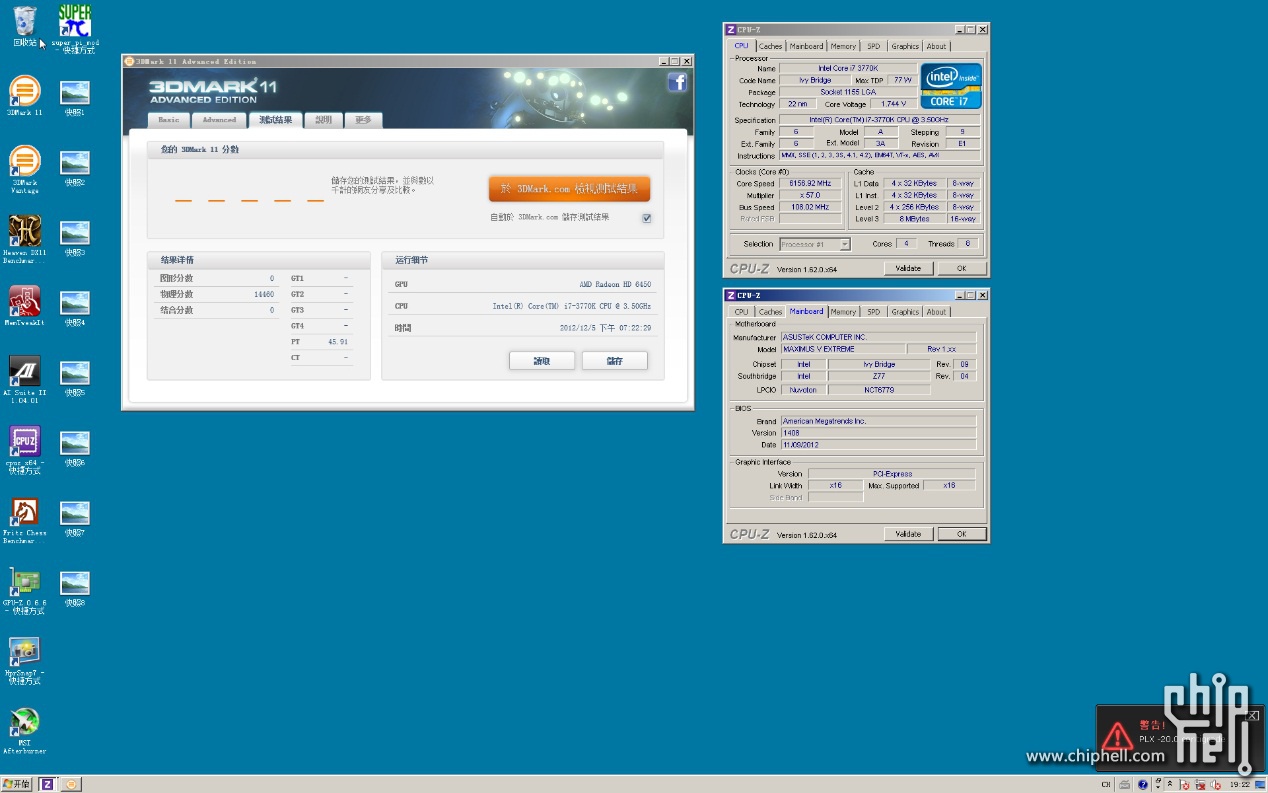Screen dimensions: 1268x793
Task: Click the muted volume tray icon
Action: (1215, 784)
